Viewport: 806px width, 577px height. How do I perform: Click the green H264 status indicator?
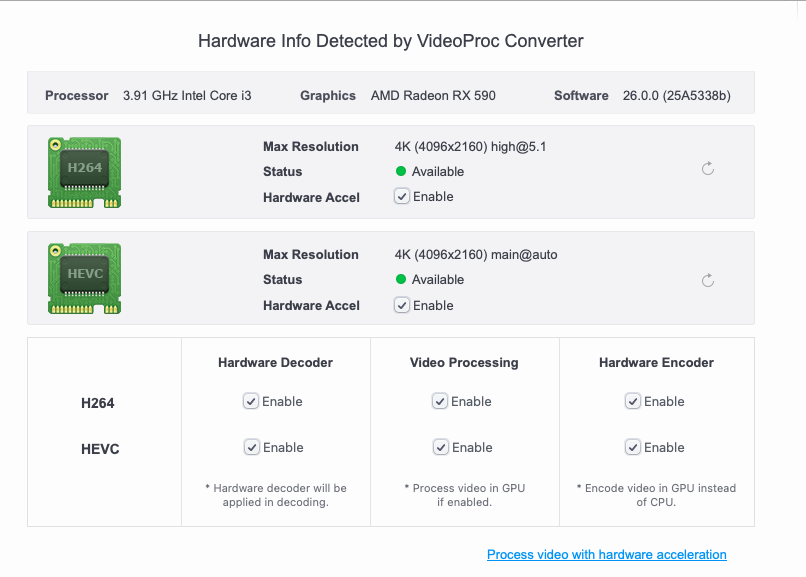(x=401, y=172)
